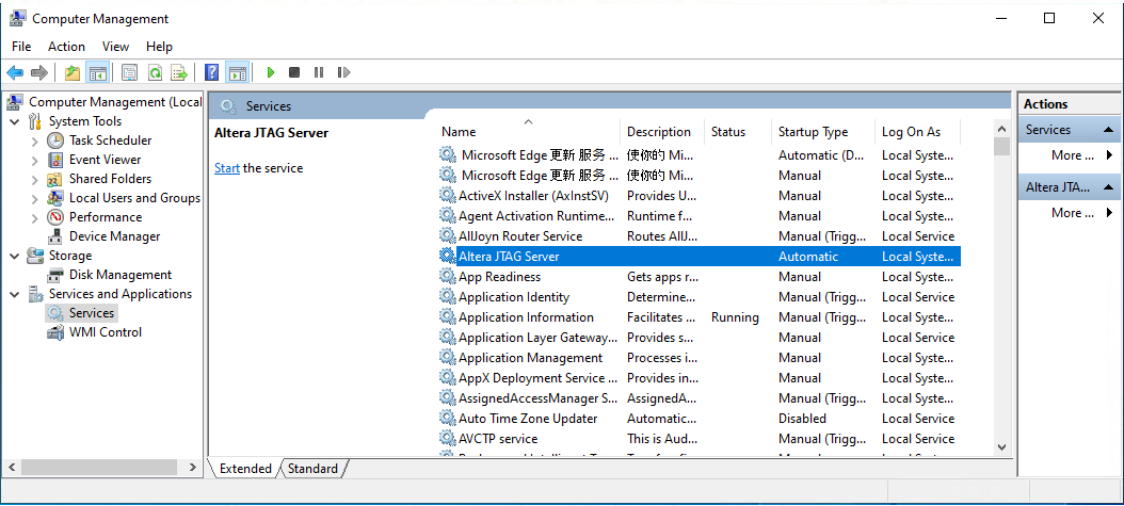Viewport: 1124px width, 506px height.
Task: Expand the Shared Folders node
Action: 35,179
